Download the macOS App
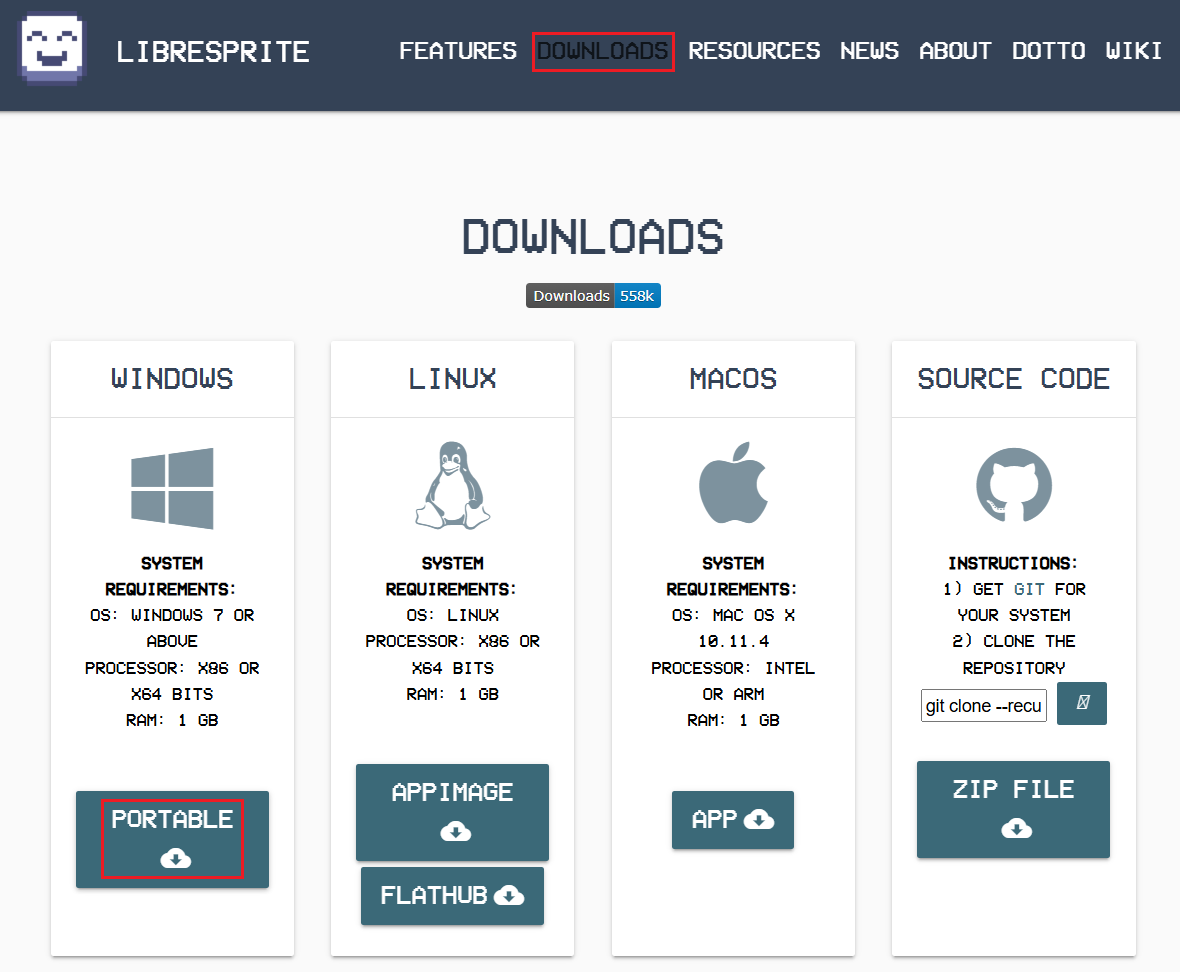Image resolution: width=1180 pixels, height=972 pixels. 733,819
